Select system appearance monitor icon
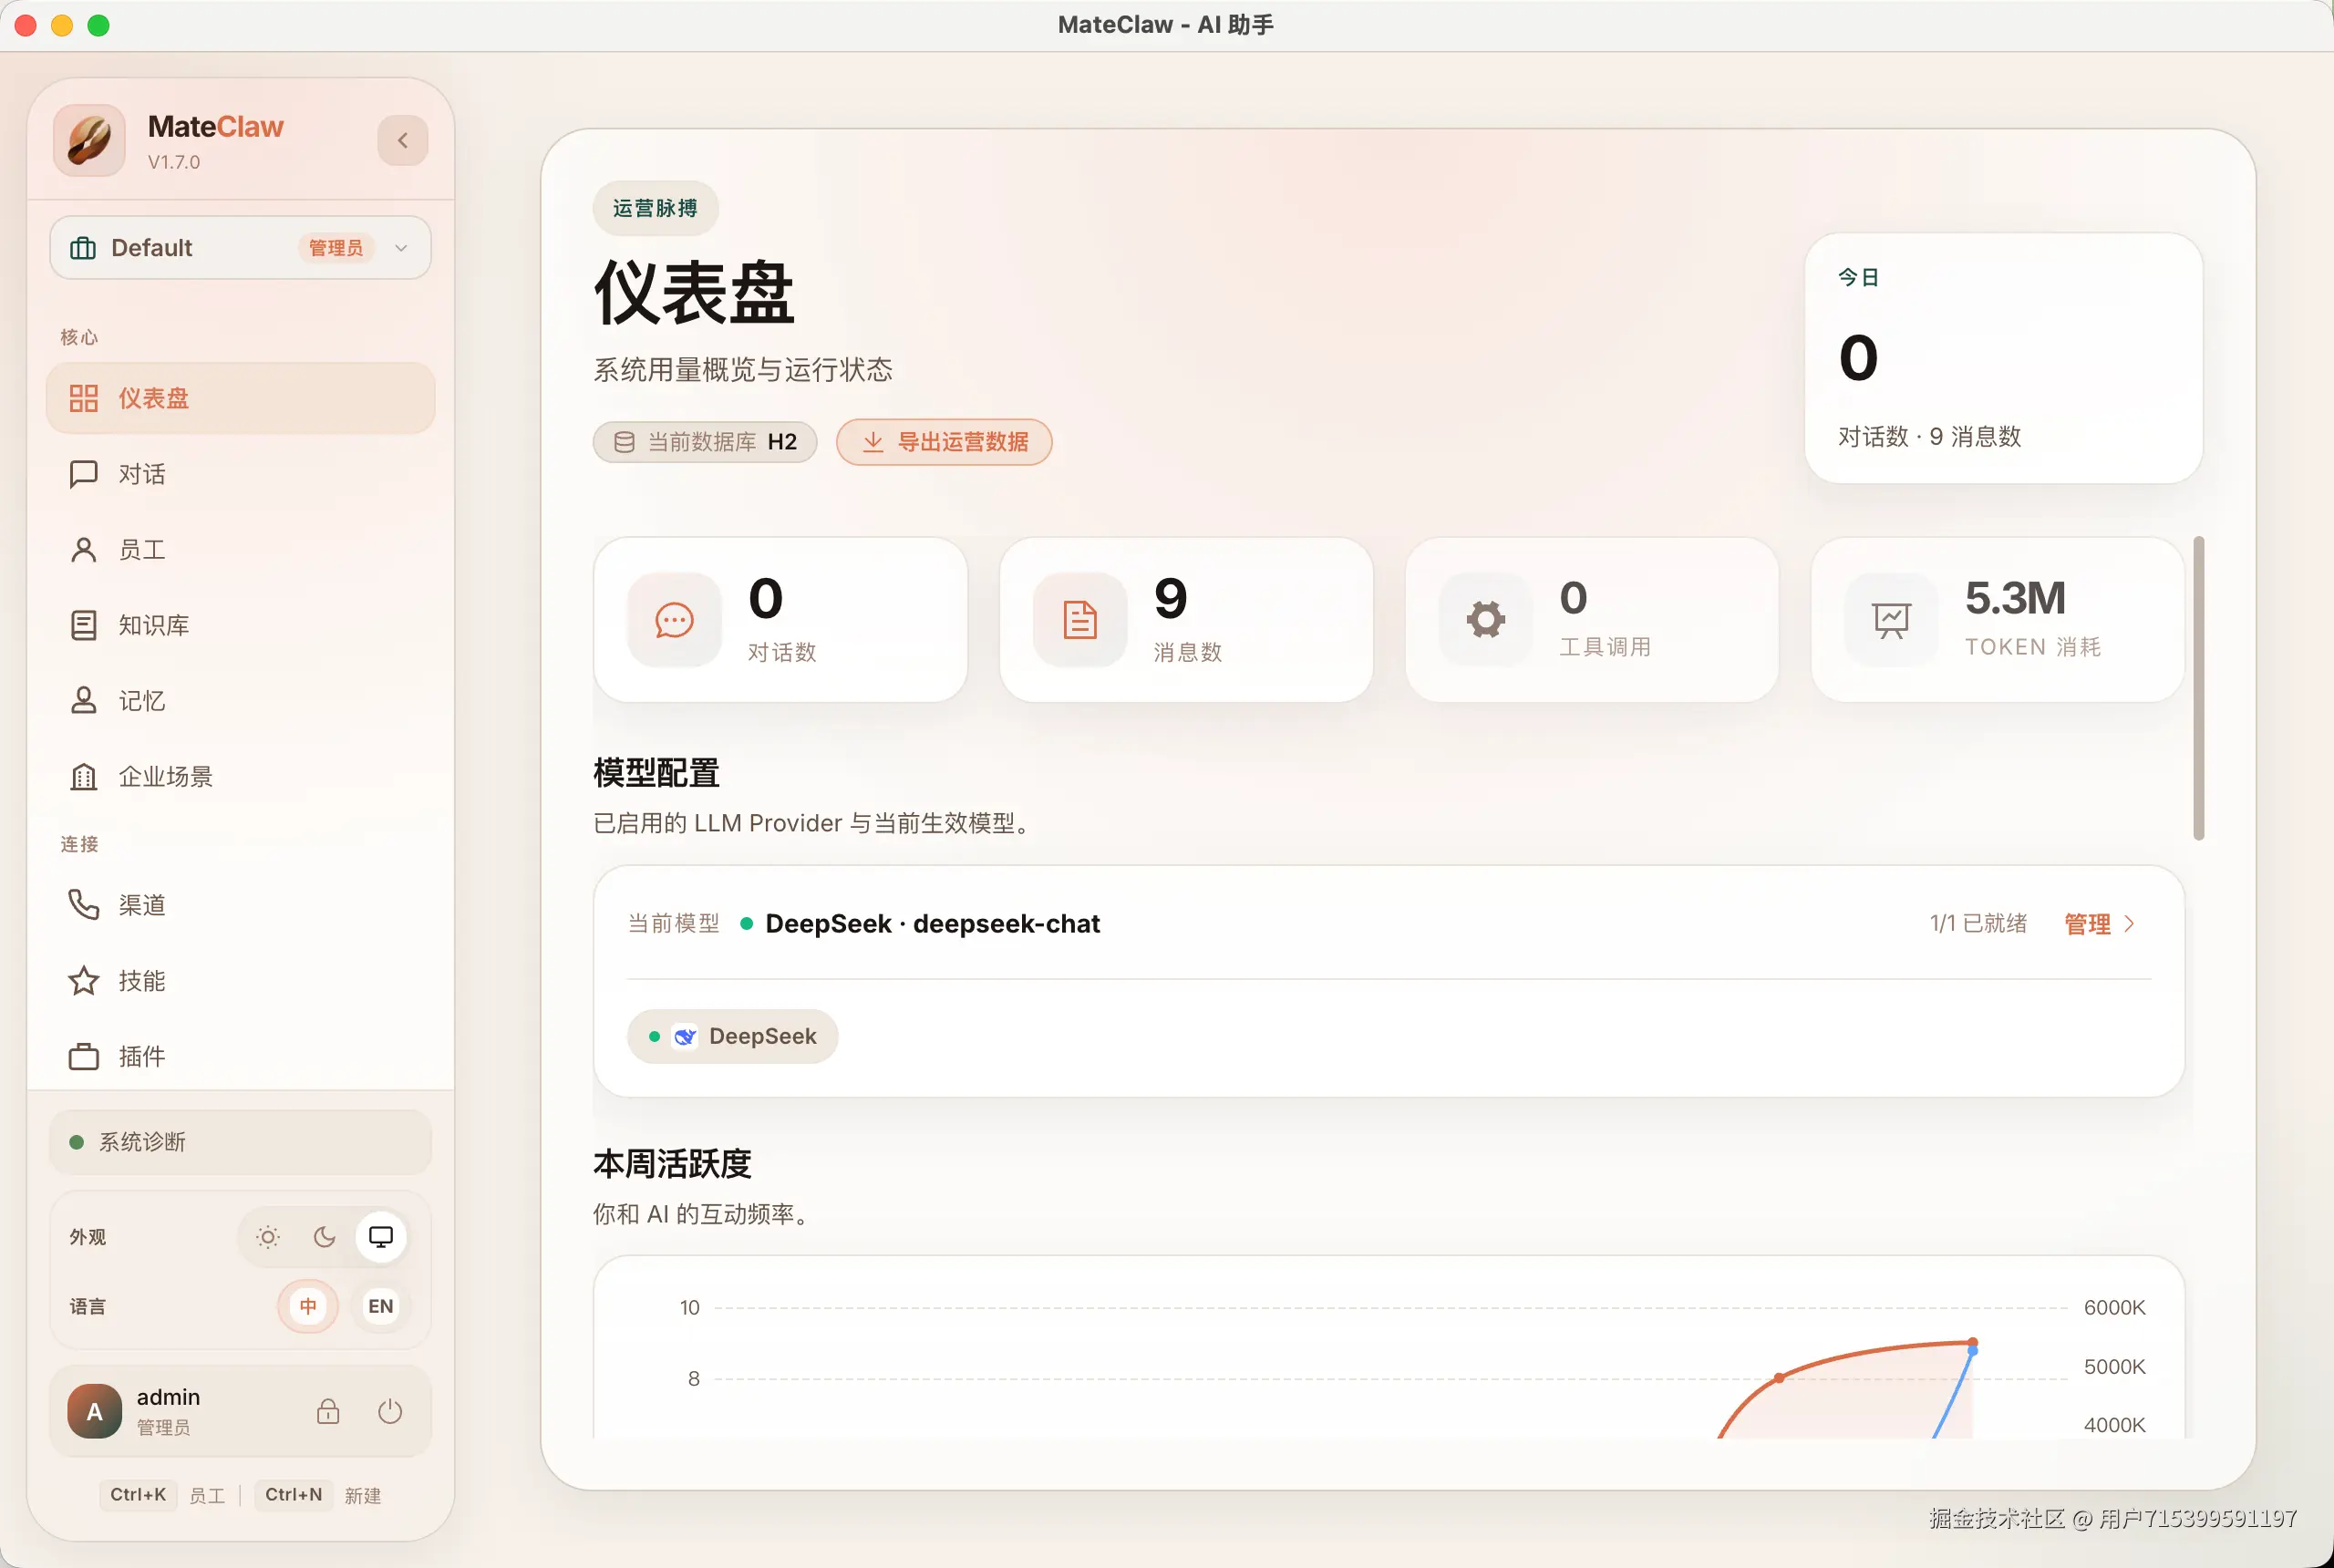 click(381, 1237)
